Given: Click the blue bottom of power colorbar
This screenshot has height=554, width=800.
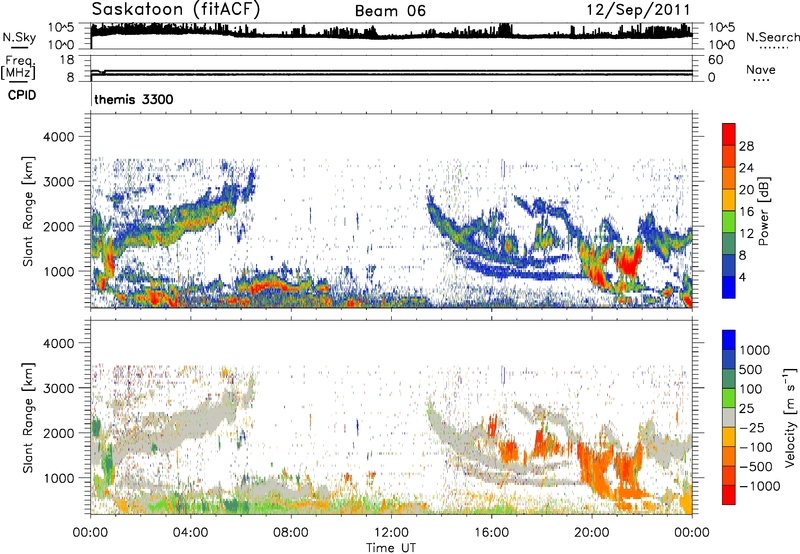Looking at the screenshot, I should coord(729,287).
